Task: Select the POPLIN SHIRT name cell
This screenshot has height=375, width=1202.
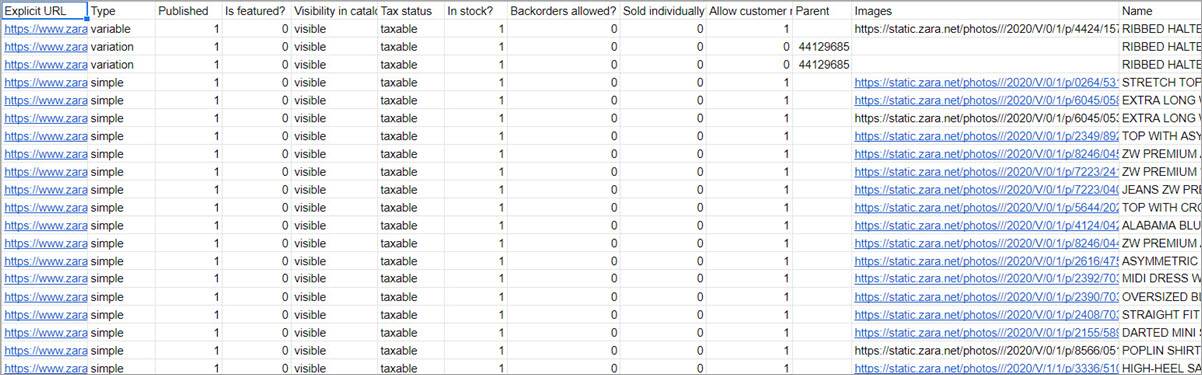Action: (1160, 351)
